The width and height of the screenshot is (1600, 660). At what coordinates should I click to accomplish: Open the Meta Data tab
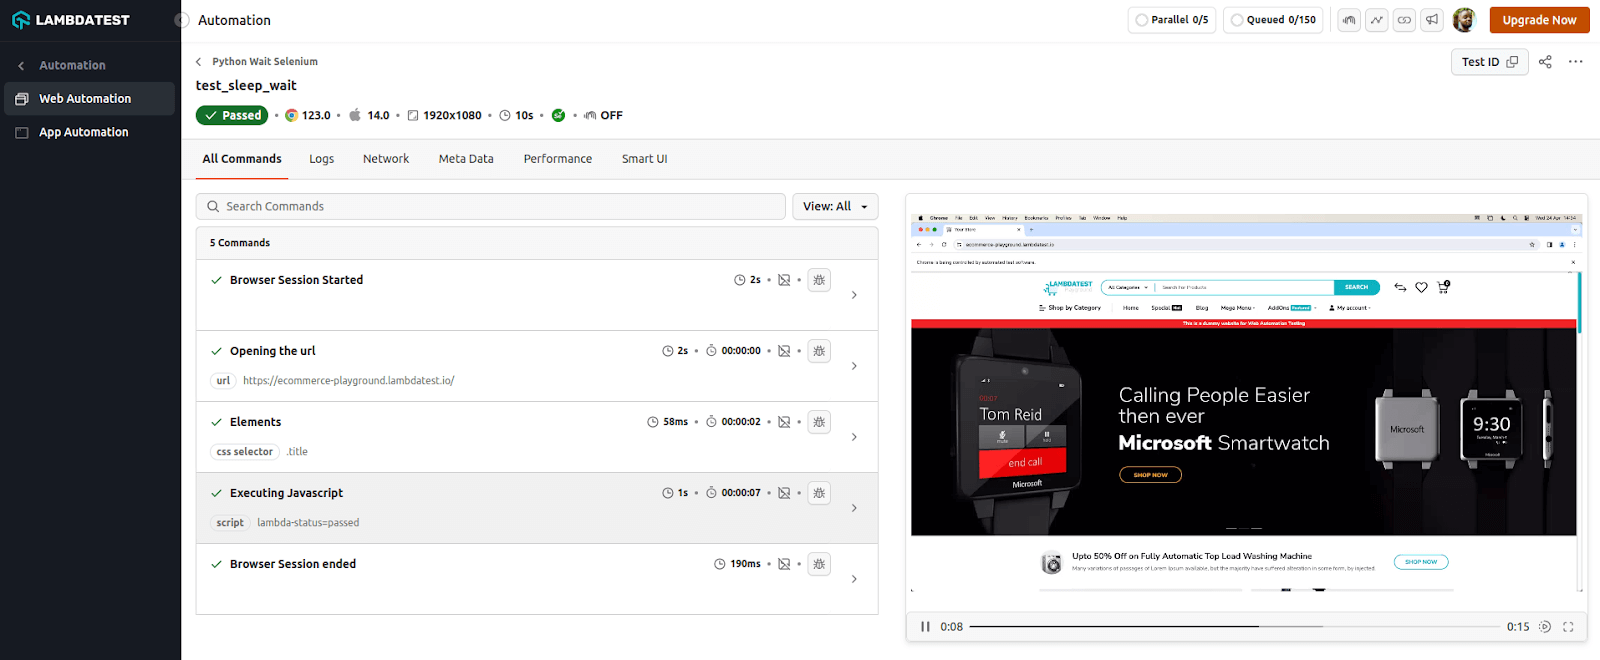[x=466, y=159]
